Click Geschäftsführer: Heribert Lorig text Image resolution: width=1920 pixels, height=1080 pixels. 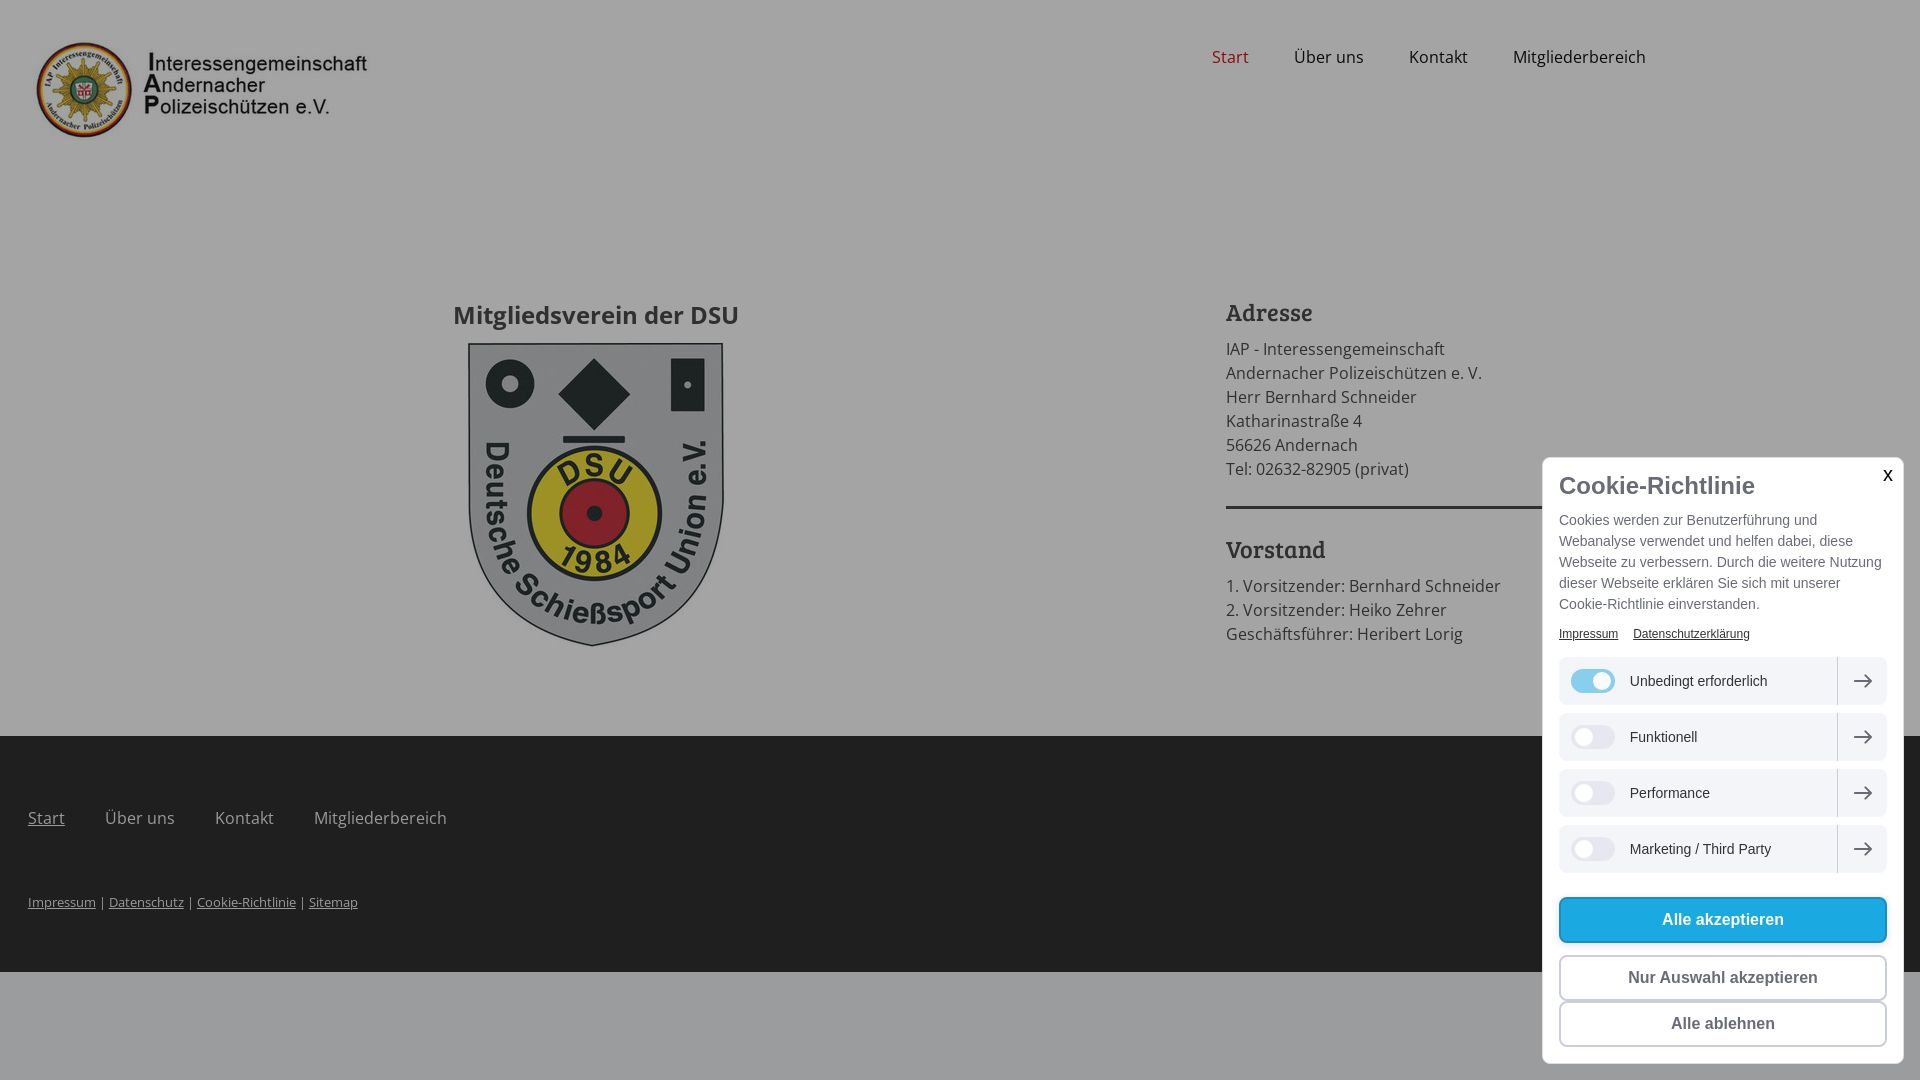pos(1344,634)
